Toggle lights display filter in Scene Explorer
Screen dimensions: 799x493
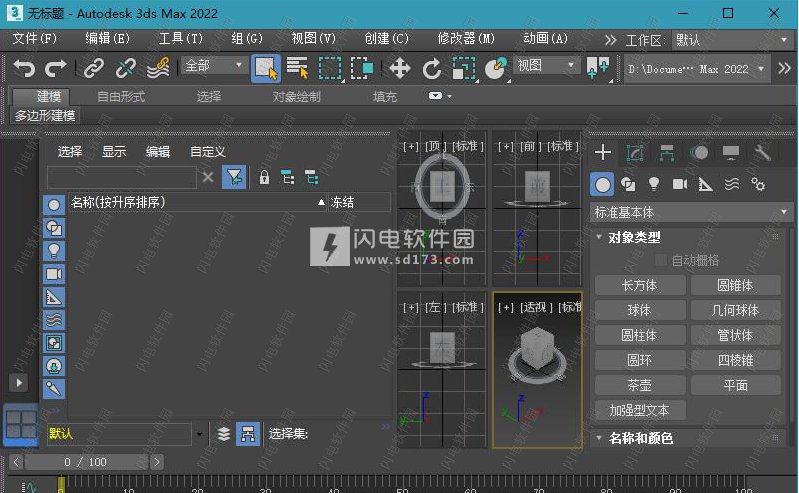pos(54,251)
